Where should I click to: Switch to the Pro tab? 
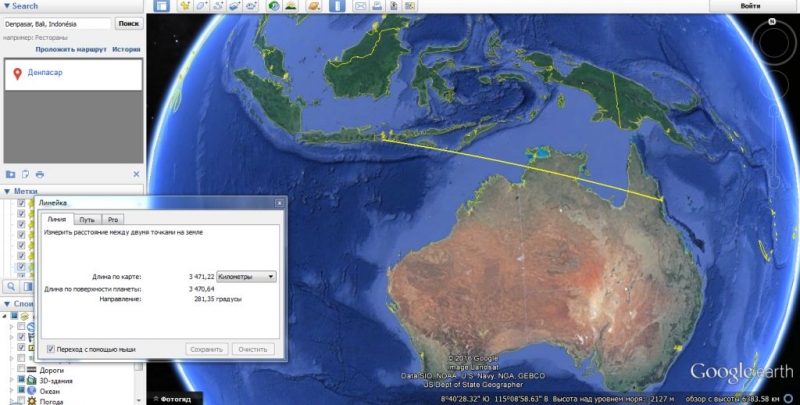[x=113, y=220]
